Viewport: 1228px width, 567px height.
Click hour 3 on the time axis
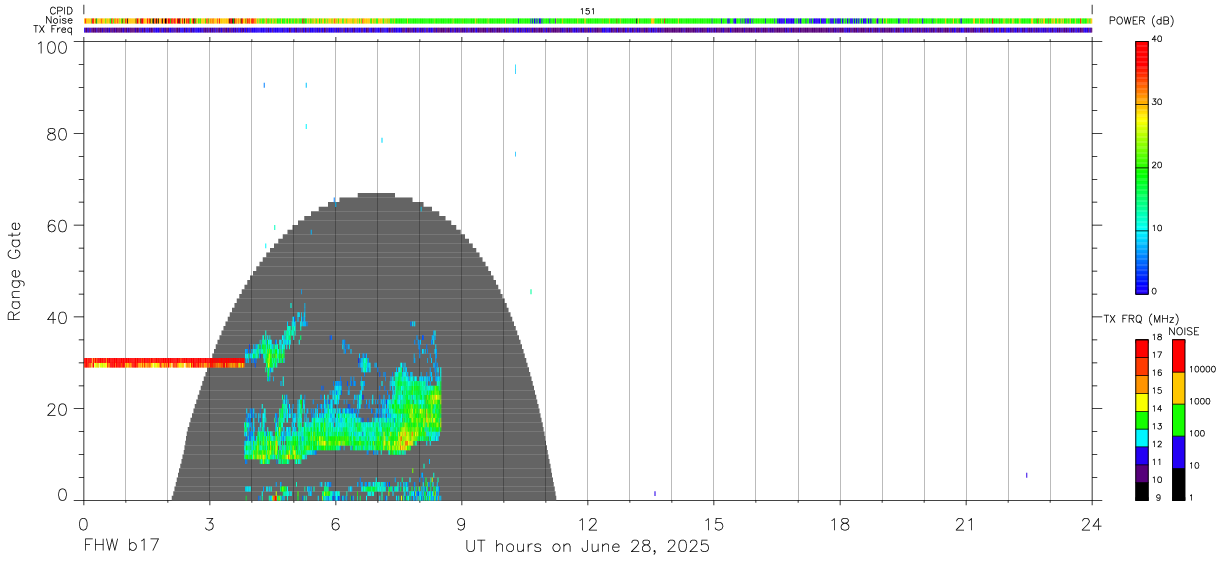[209, 525]
